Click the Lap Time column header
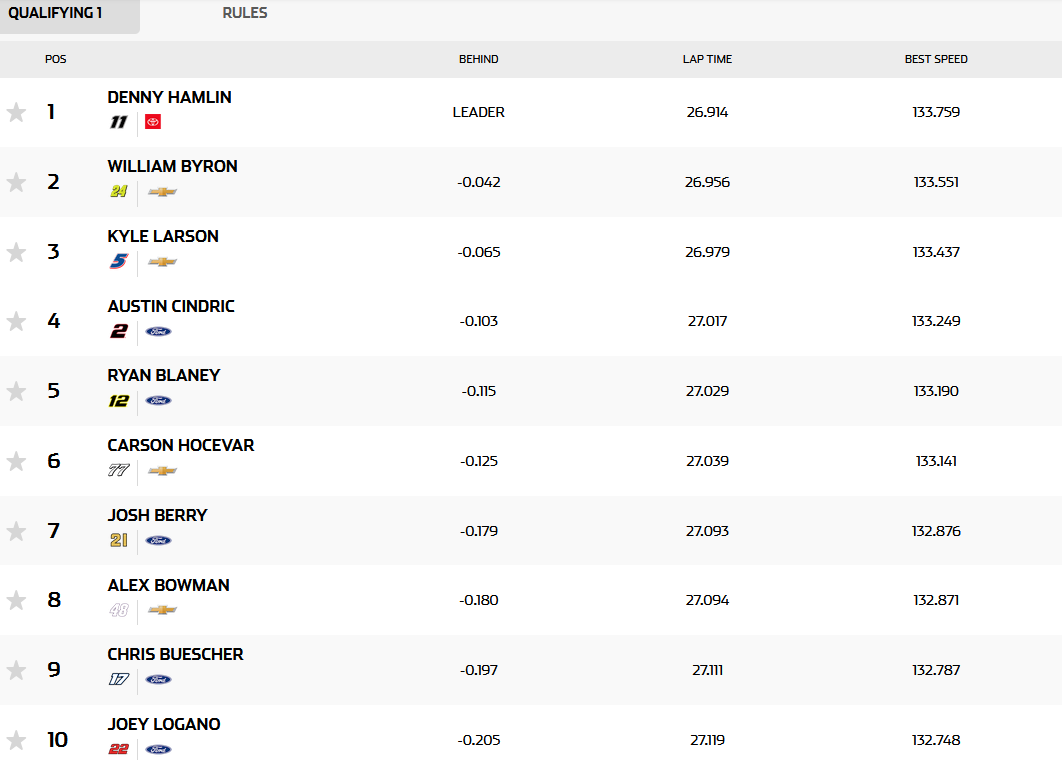The height and width of the screenshot is (760, 1062). [x=707, y=59]
